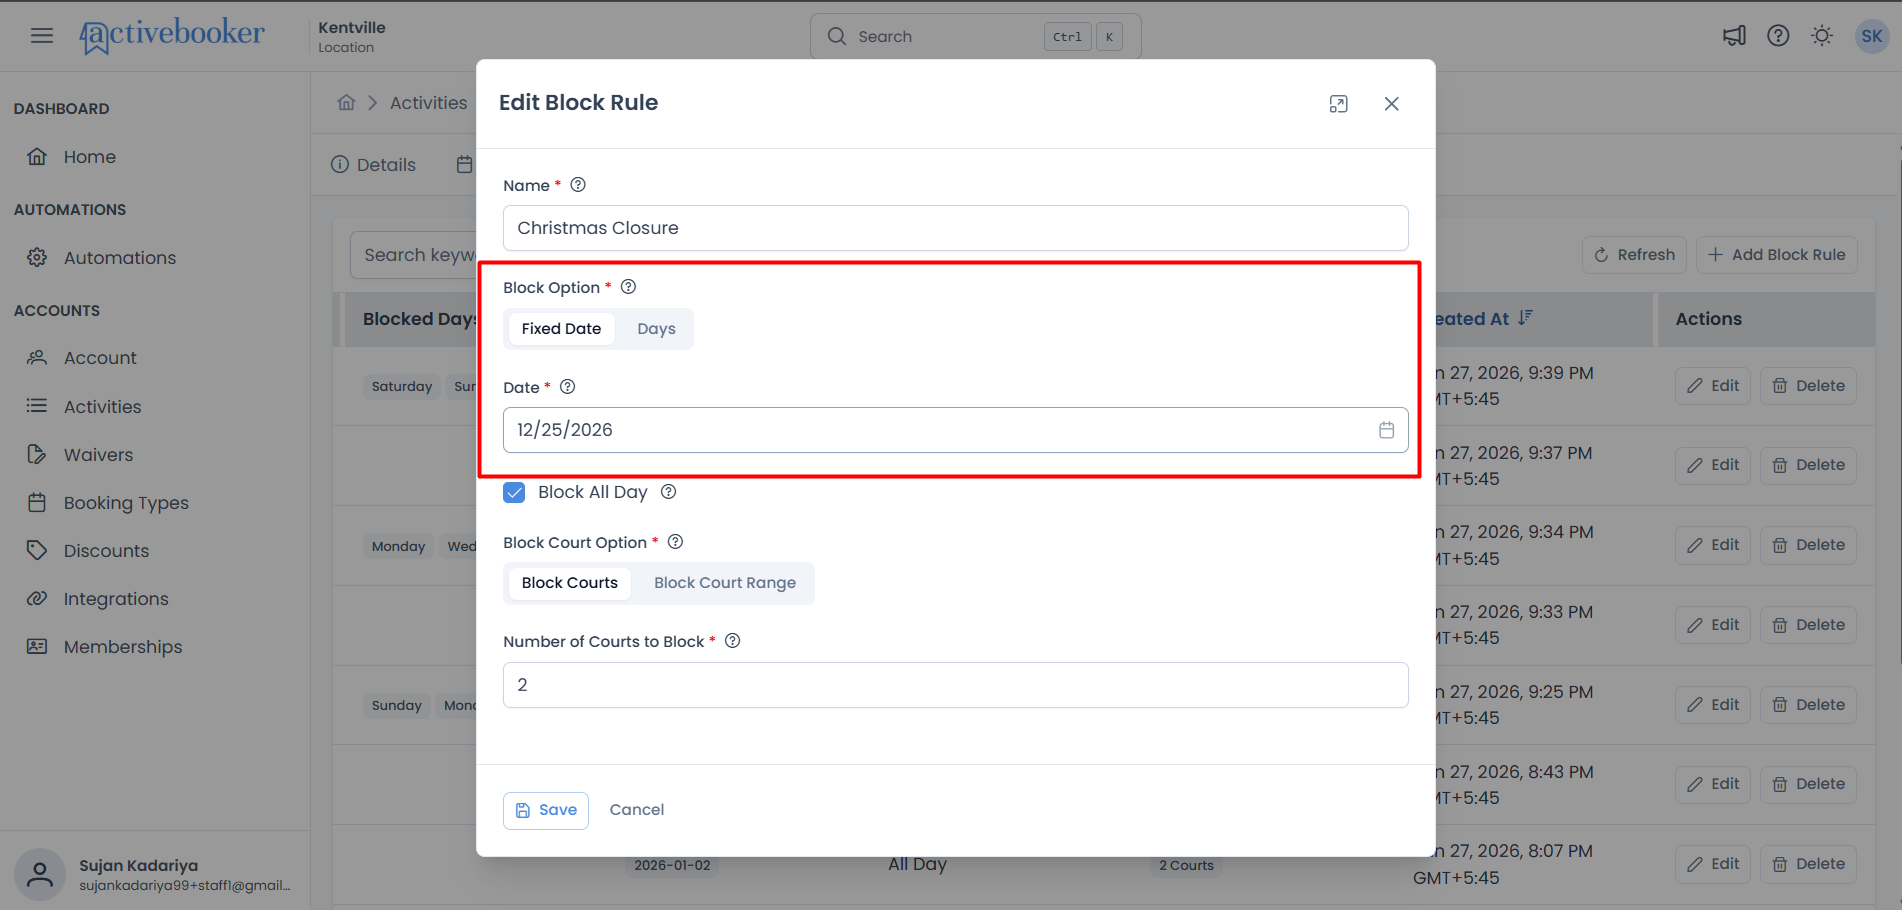This screenshot has width=1902, height=910.
Task: Show the Block Court Option help icon
Action: 675,542
